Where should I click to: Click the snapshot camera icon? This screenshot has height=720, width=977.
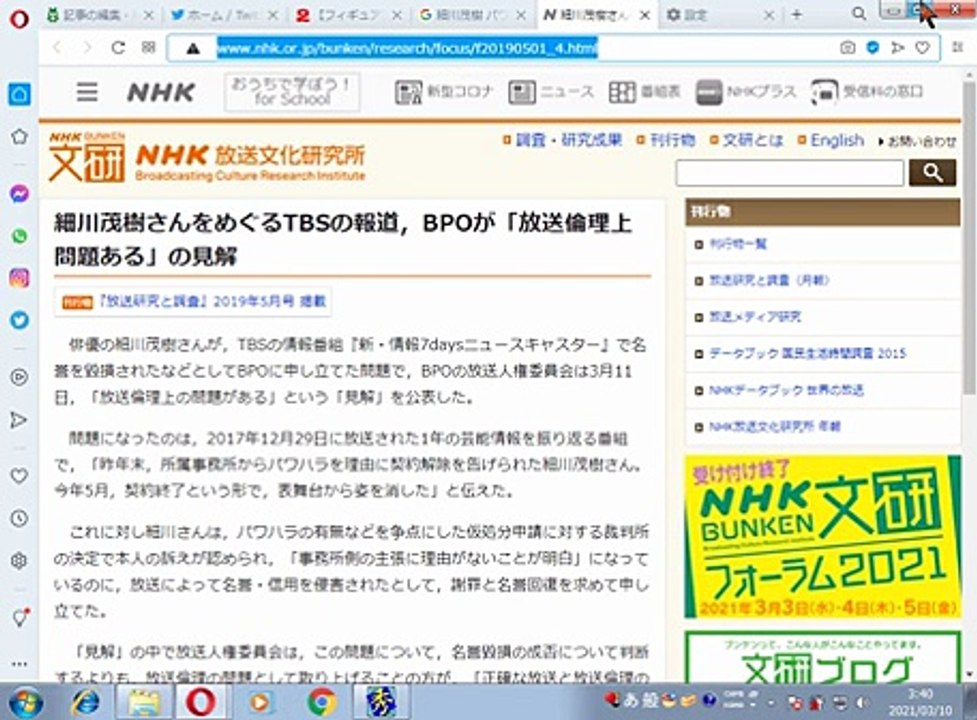point(847,47)
